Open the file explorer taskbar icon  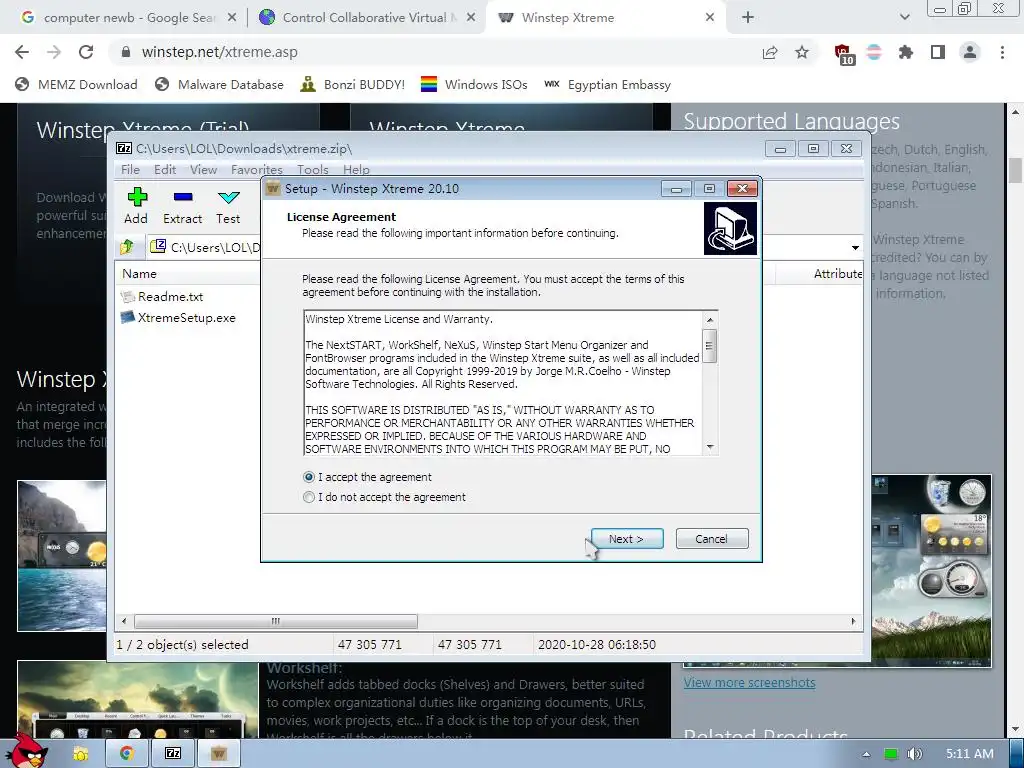[81, 754]
